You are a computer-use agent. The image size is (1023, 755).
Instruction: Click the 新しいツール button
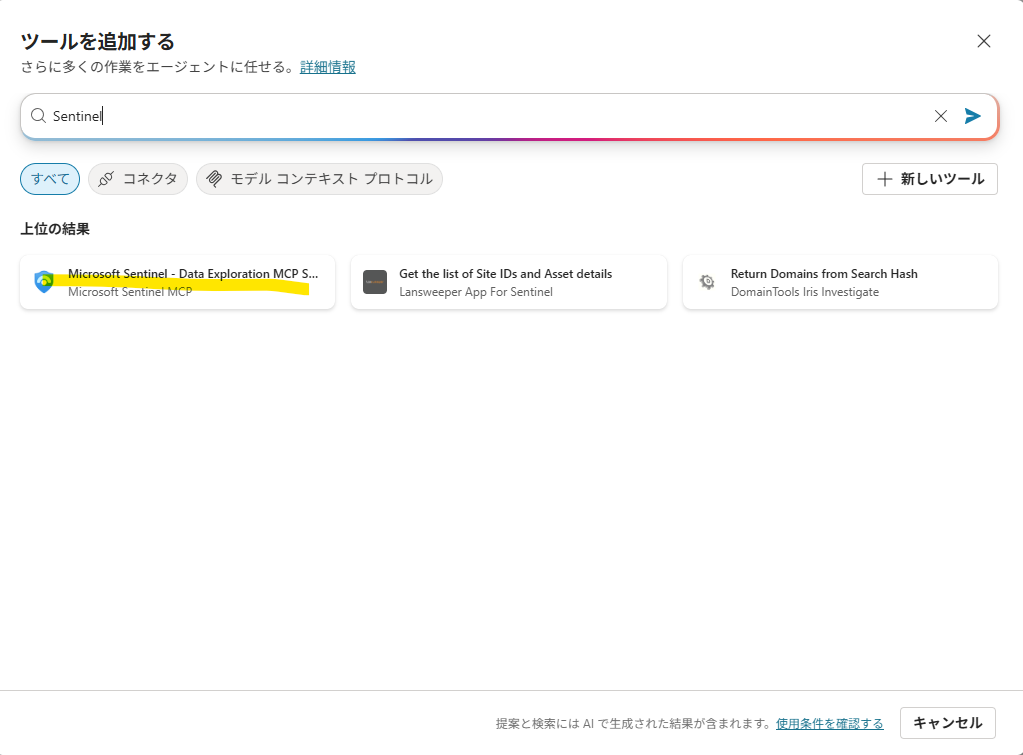[930, 179]
